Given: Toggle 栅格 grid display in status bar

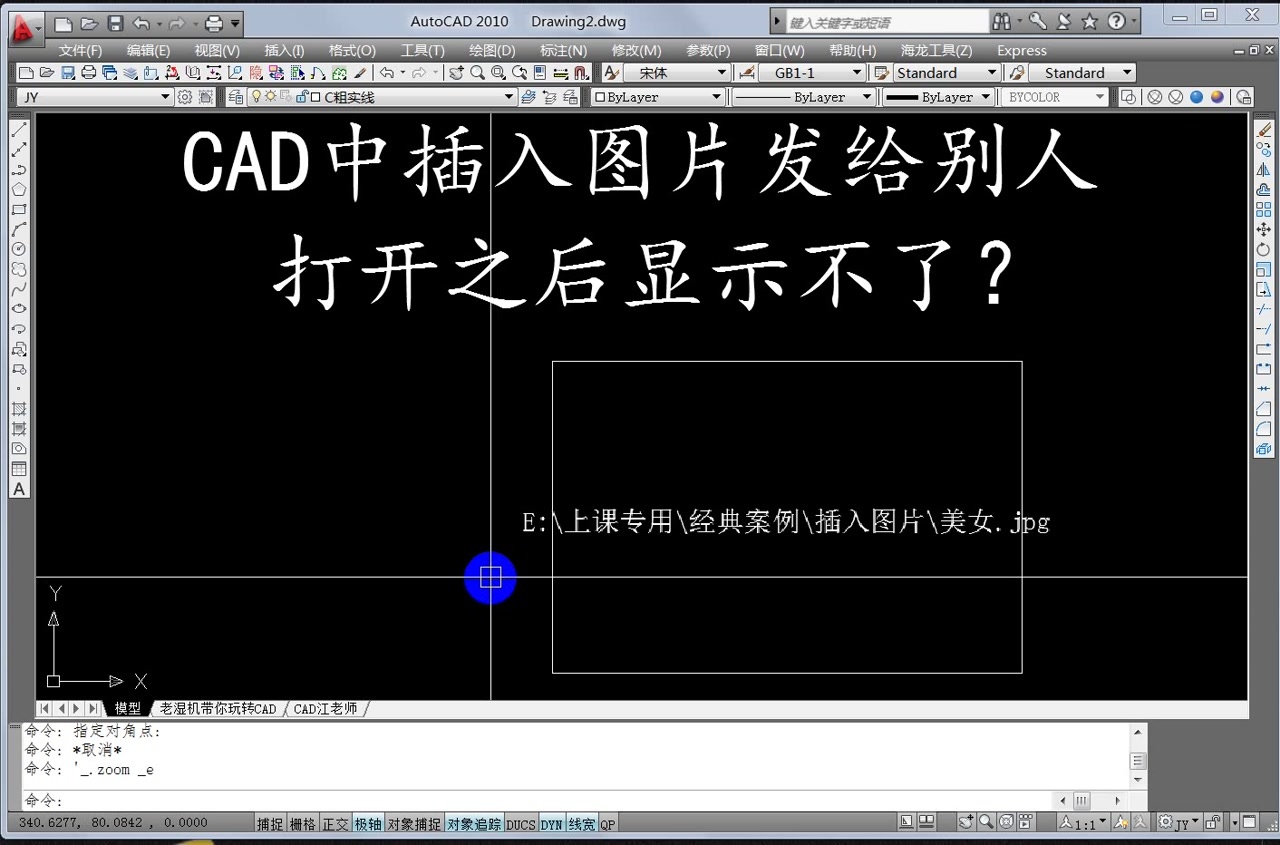Looking at the screenshot, I should click(303, 824).
